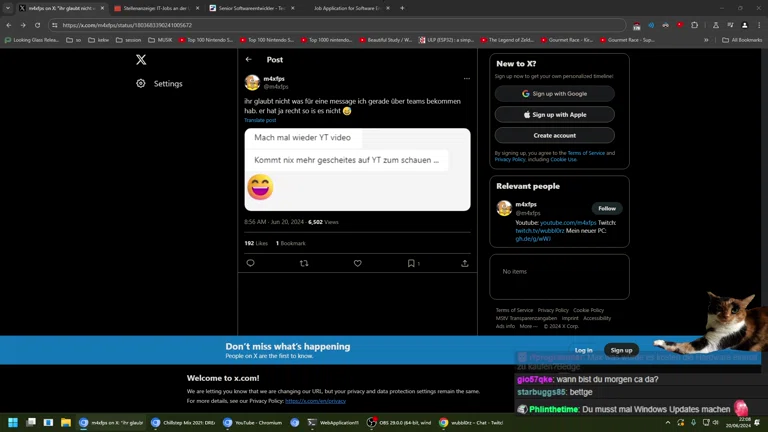Like the post with heart icon
Viewport: 768px width, 432px height.
click(357, 264)
